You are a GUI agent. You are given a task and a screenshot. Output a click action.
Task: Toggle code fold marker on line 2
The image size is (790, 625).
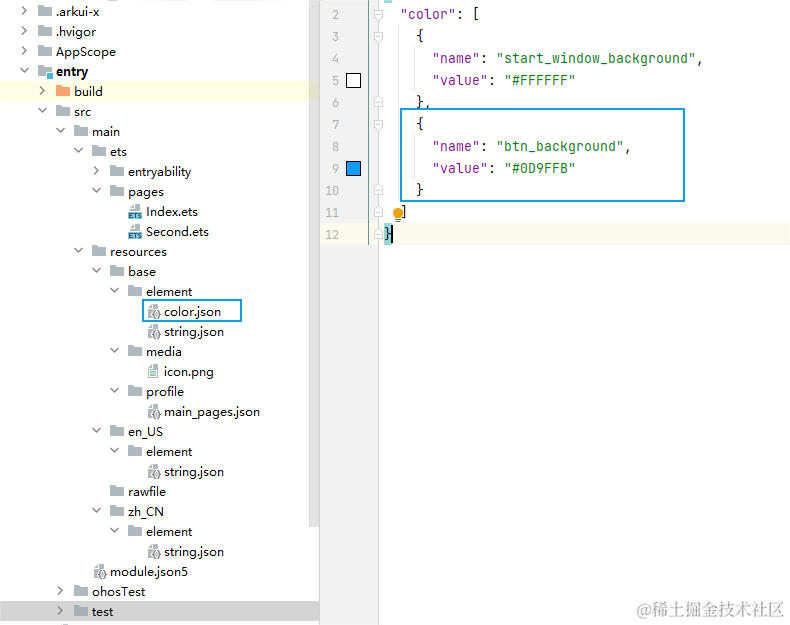(x=378, y=15)
